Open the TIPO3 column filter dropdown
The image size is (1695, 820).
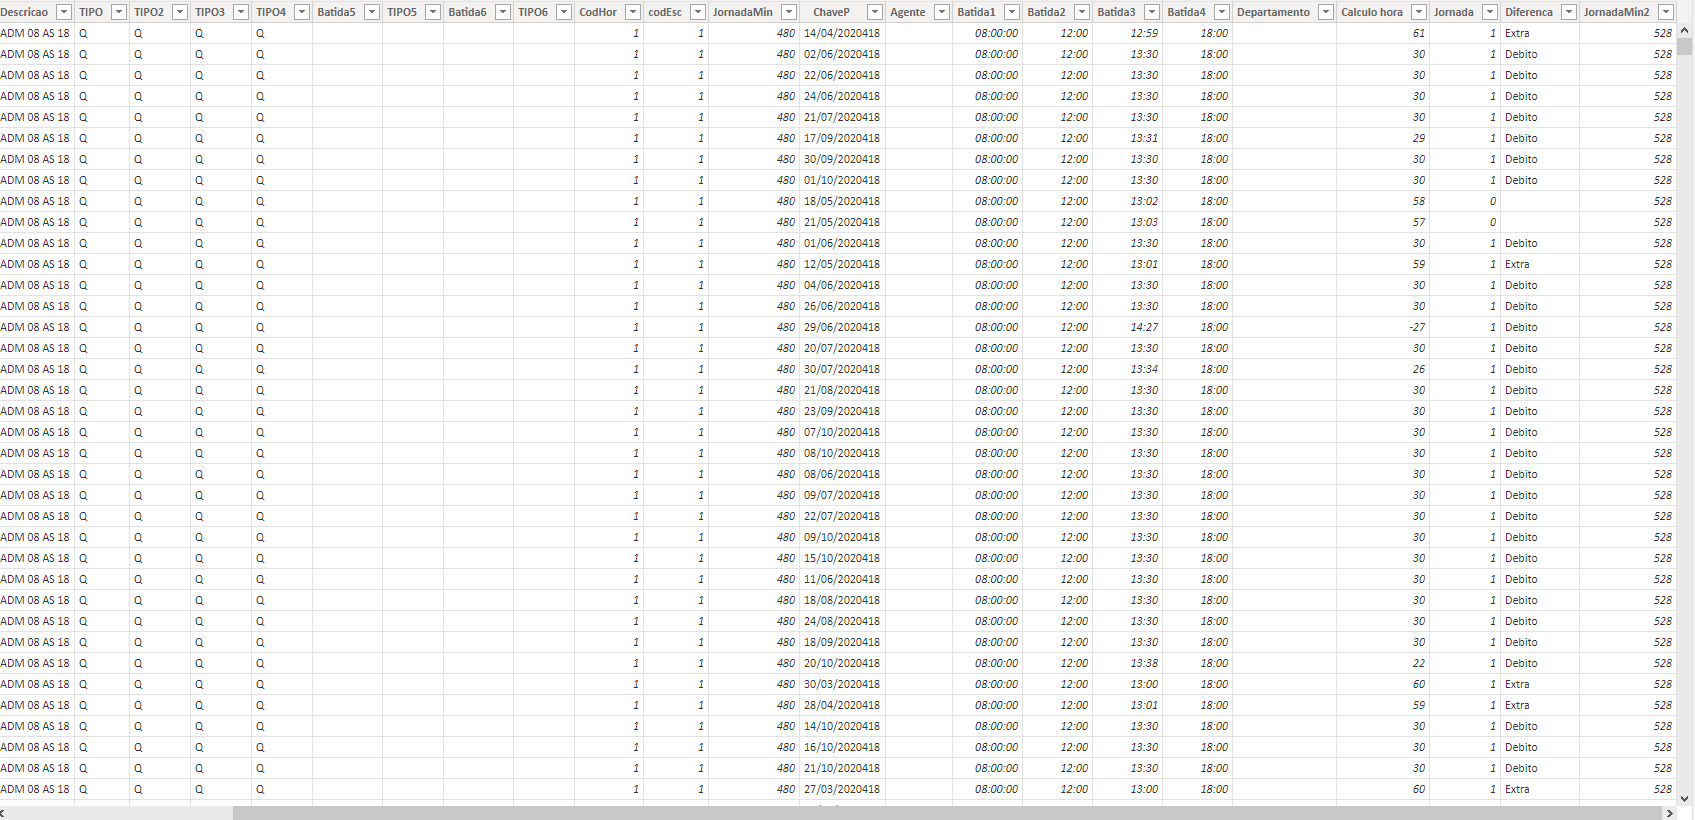241,12
